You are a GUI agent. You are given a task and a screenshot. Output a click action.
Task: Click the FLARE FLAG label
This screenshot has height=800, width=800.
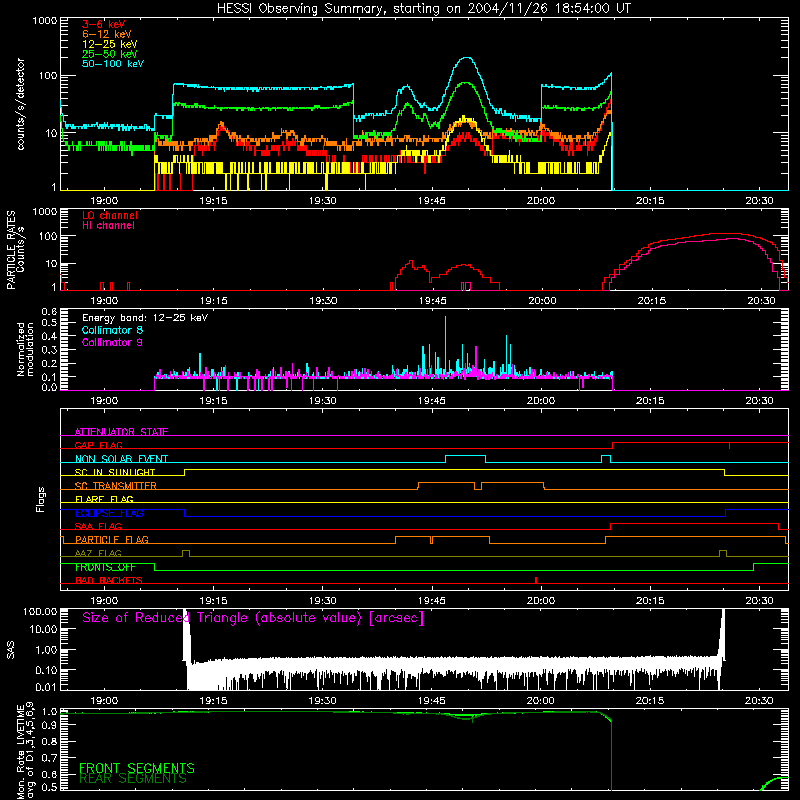(x=104, y=499)
